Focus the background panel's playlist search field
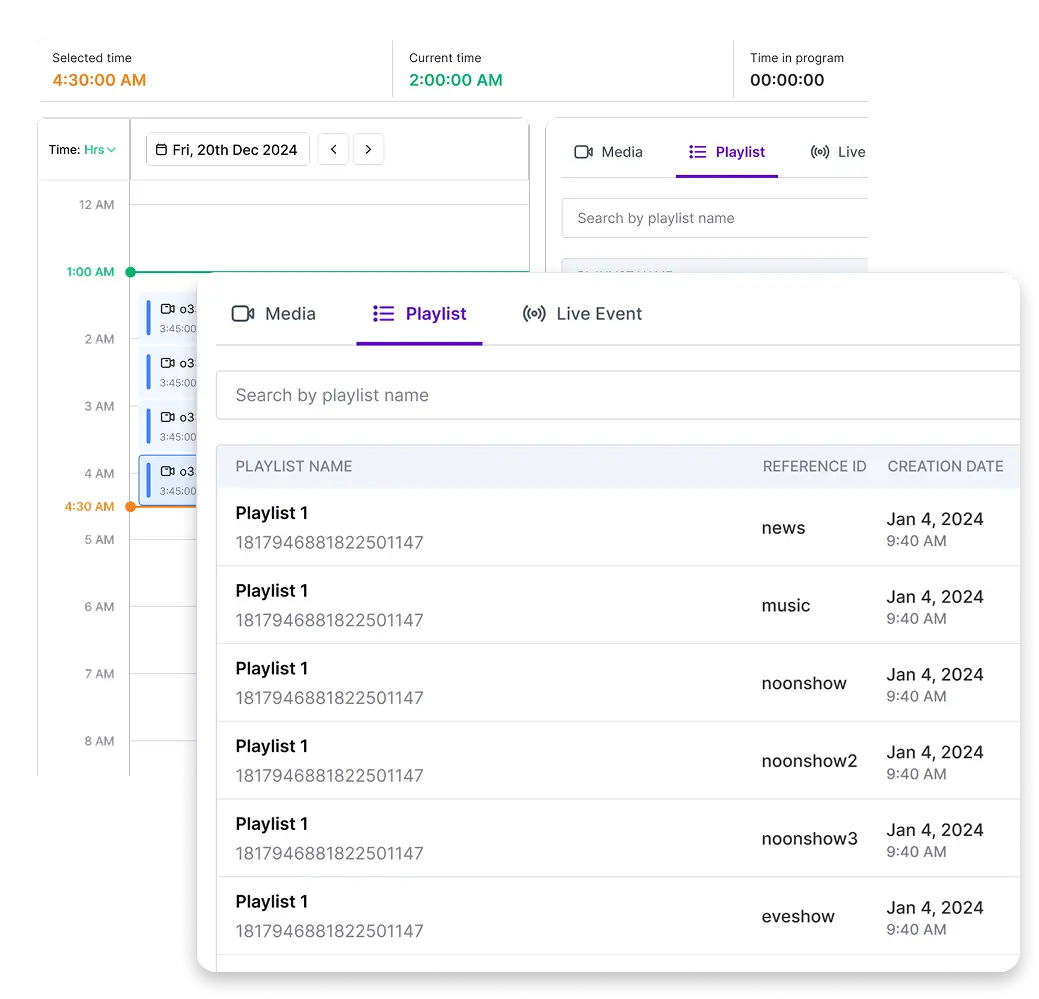The image size is (1039, 999). 715,218
